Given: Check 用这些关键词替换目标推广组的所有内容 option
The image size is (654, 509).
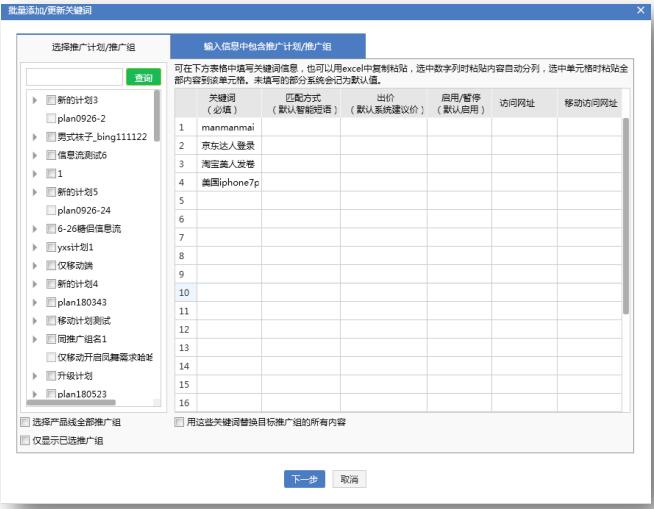Looking at the screenshot, I should pos(179,423).
